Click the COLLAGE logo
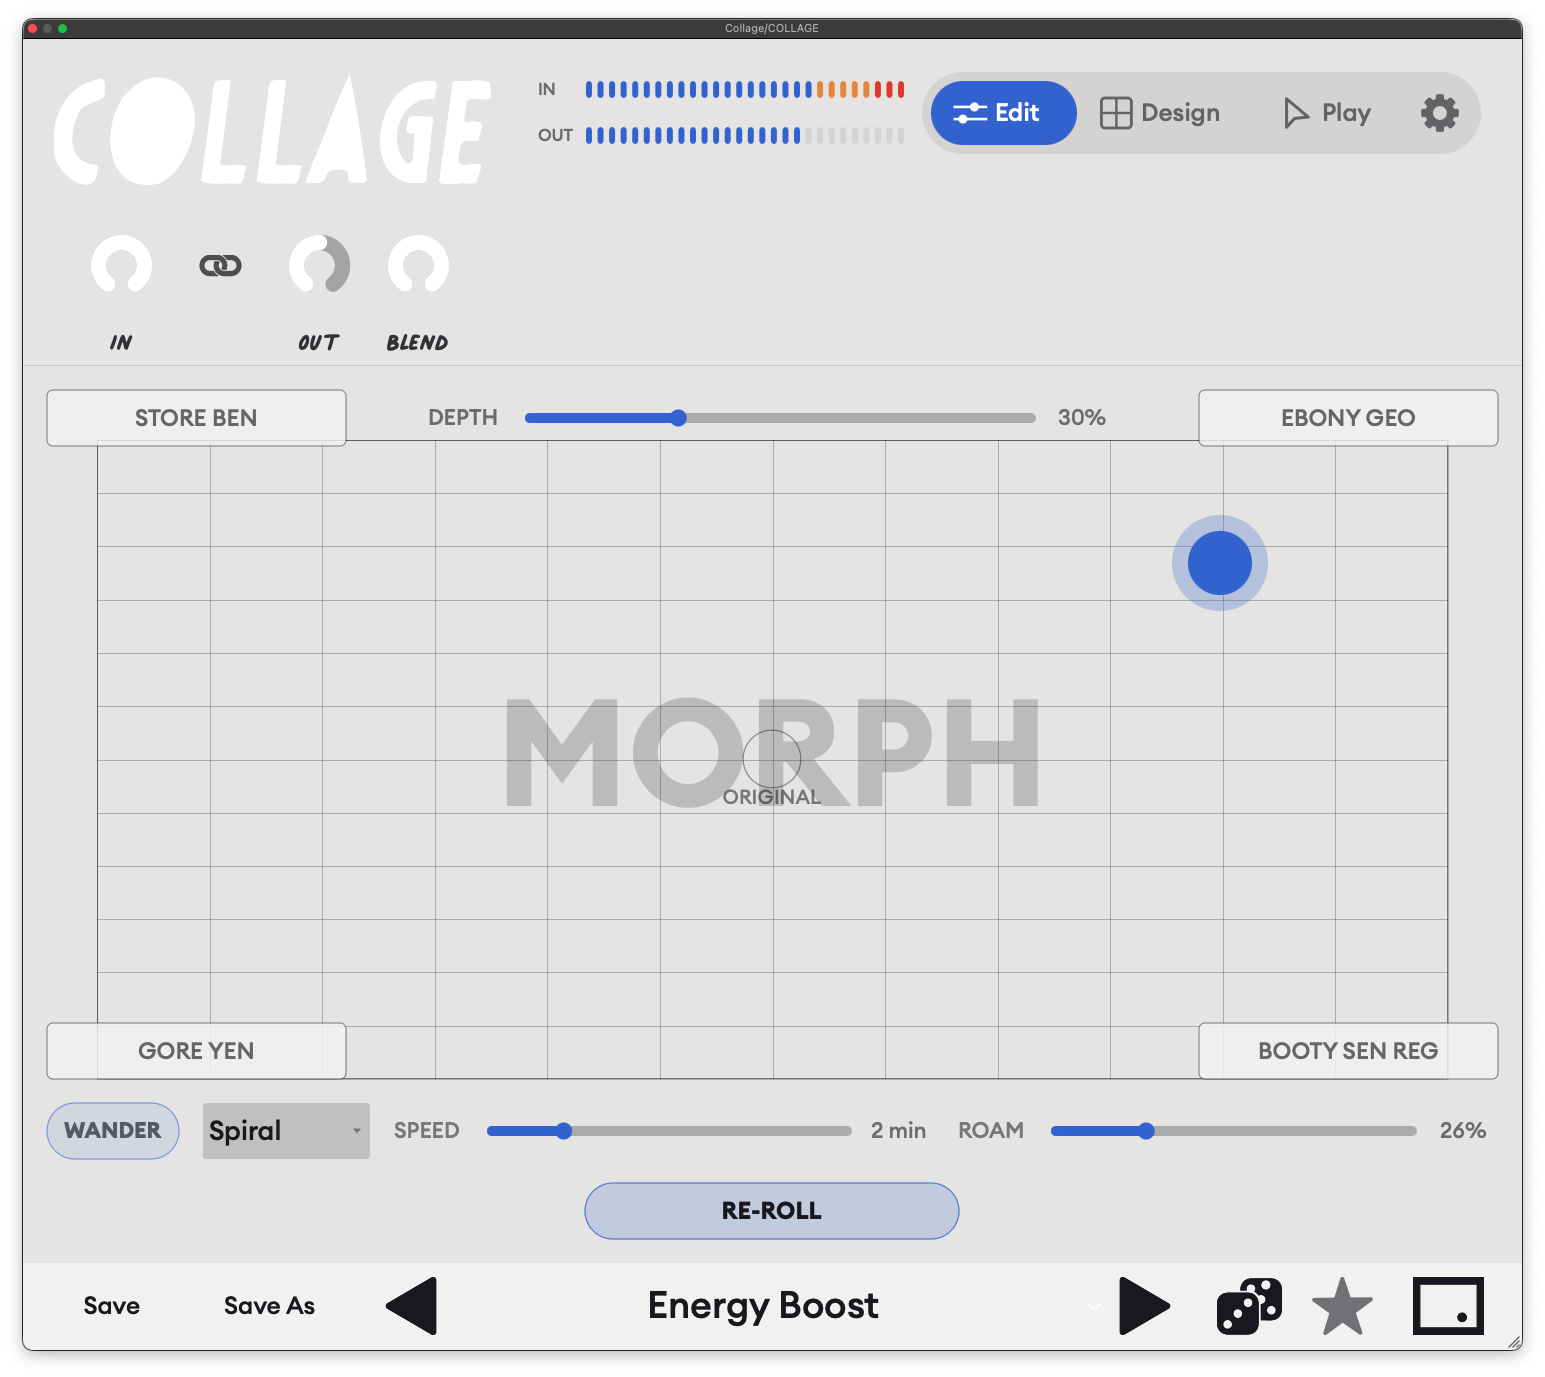This screenshot has height=1377, width=1545. coord(272,132)
